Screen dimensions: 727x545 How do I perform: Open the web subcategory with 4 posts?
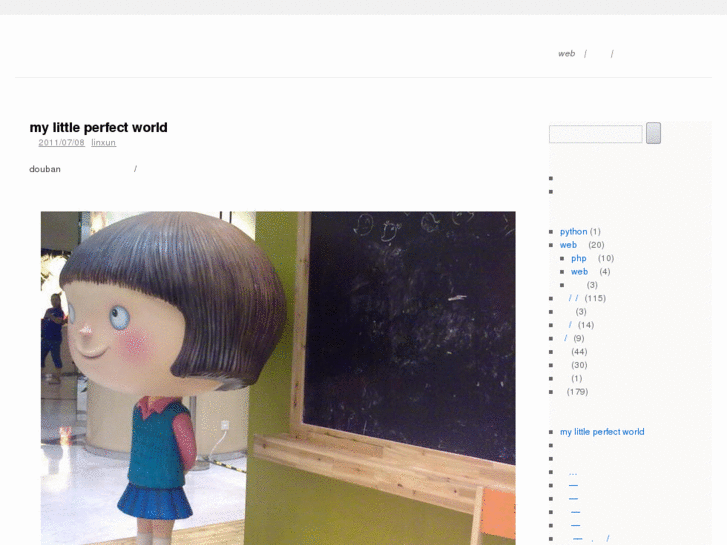(x=580, y=272)
